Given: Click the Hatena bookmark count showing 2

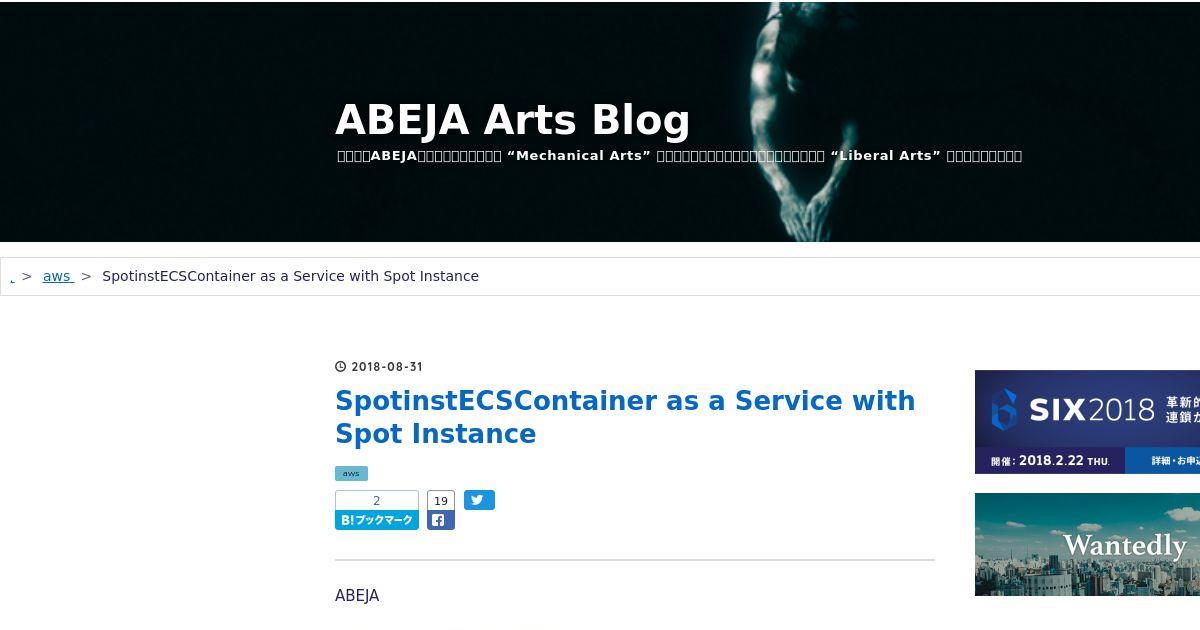Looking at the screenshot, I should point(377,501).
